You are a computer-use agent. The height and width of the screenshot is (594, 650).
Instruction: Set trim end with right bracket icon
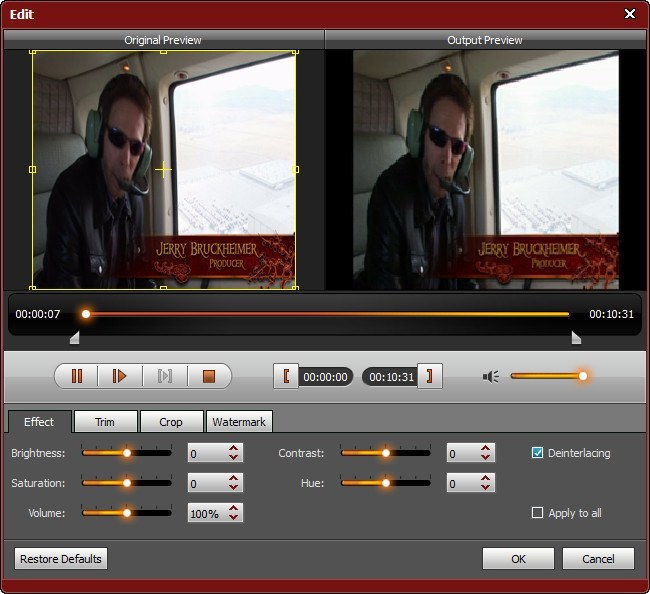(430, 376)
